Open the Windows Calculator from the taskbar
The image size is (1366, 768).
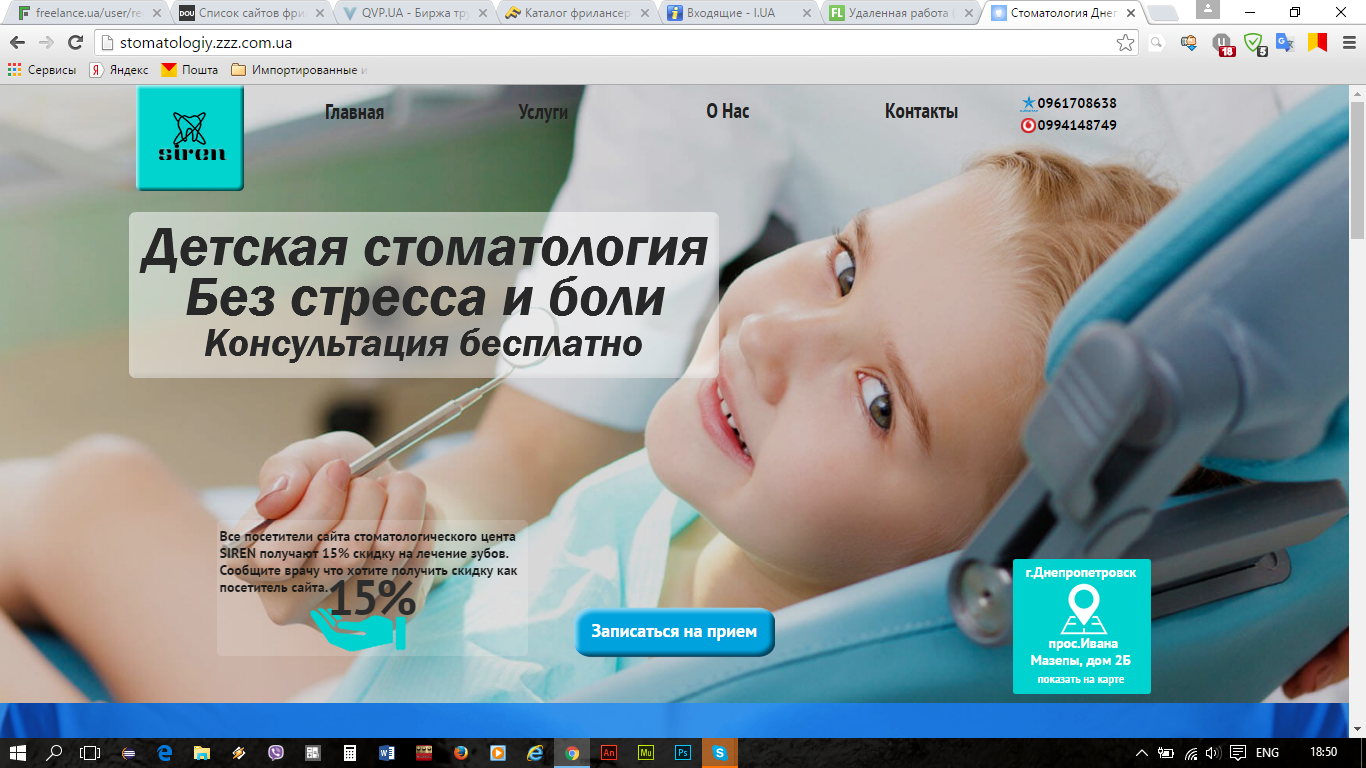coord(350,752)
